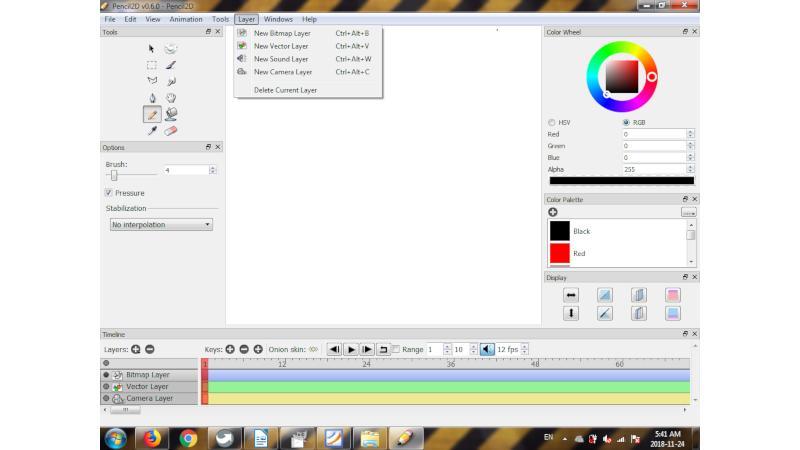Select the HSV radio button
The image size is (800, 450).
(x=552, y=122)
